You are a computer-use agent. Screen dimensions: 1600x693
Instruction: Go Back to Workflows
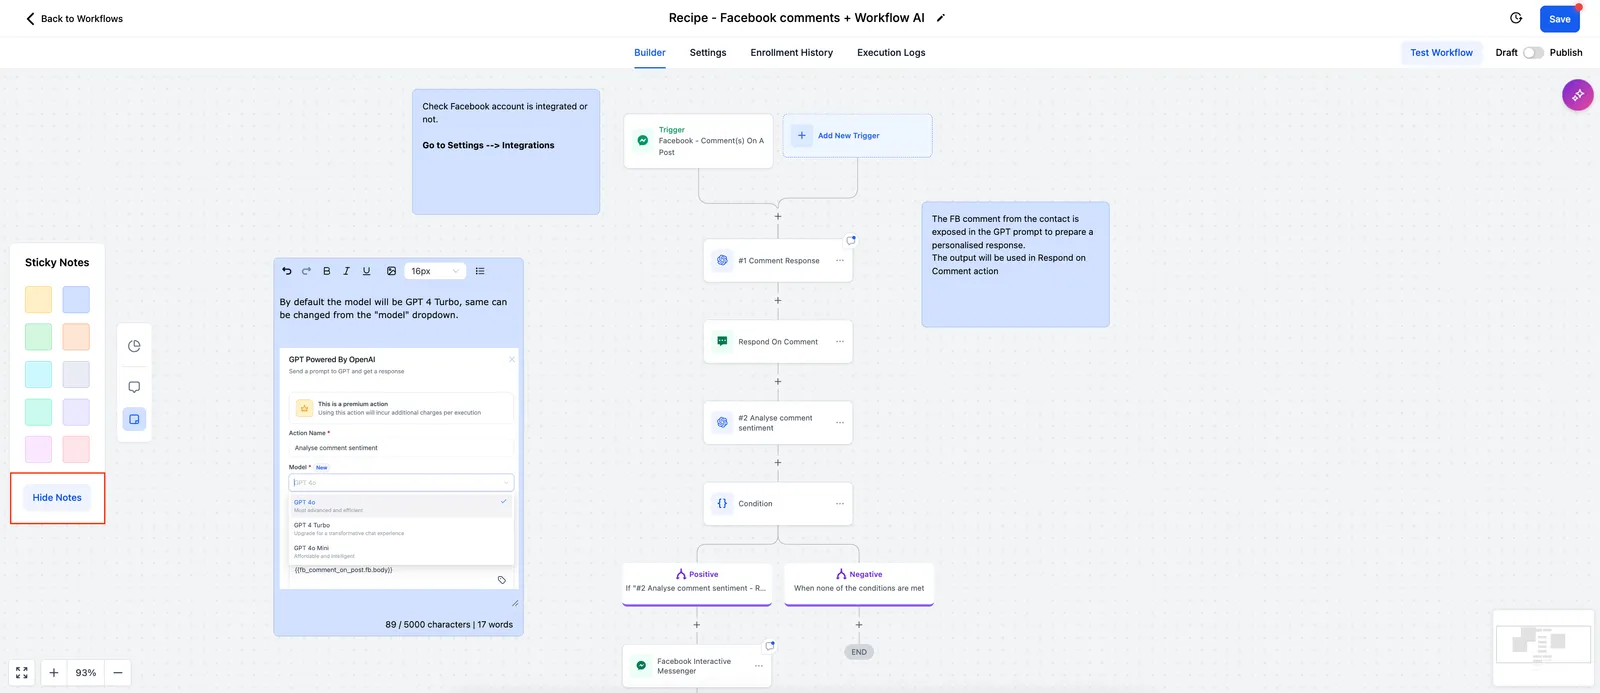point(74,19)
